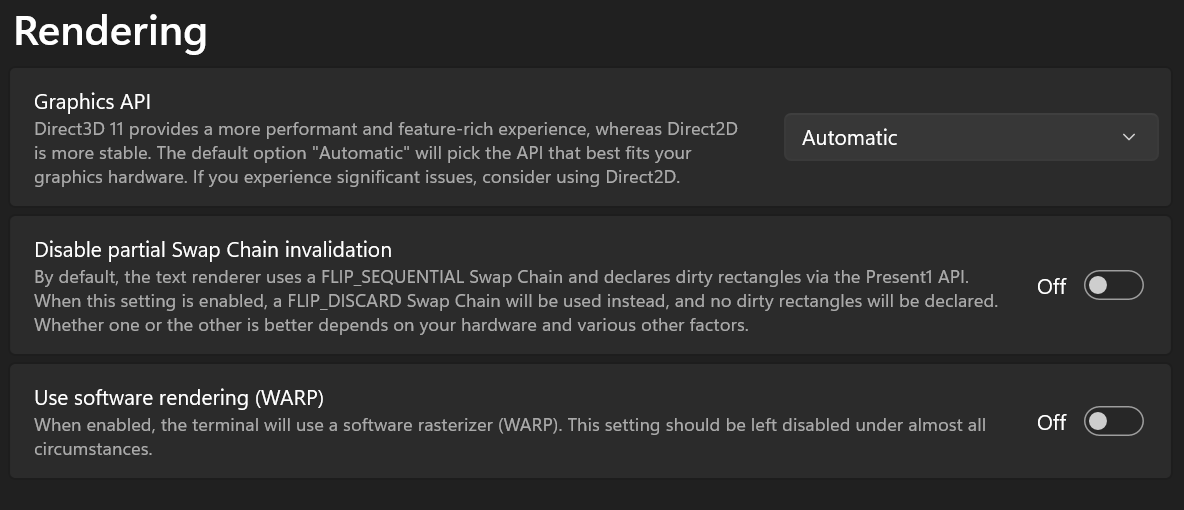Click the Off label beside Swap Chain toggle
The height and width of the screenshot is (510, 1184).
point(1051,286)
